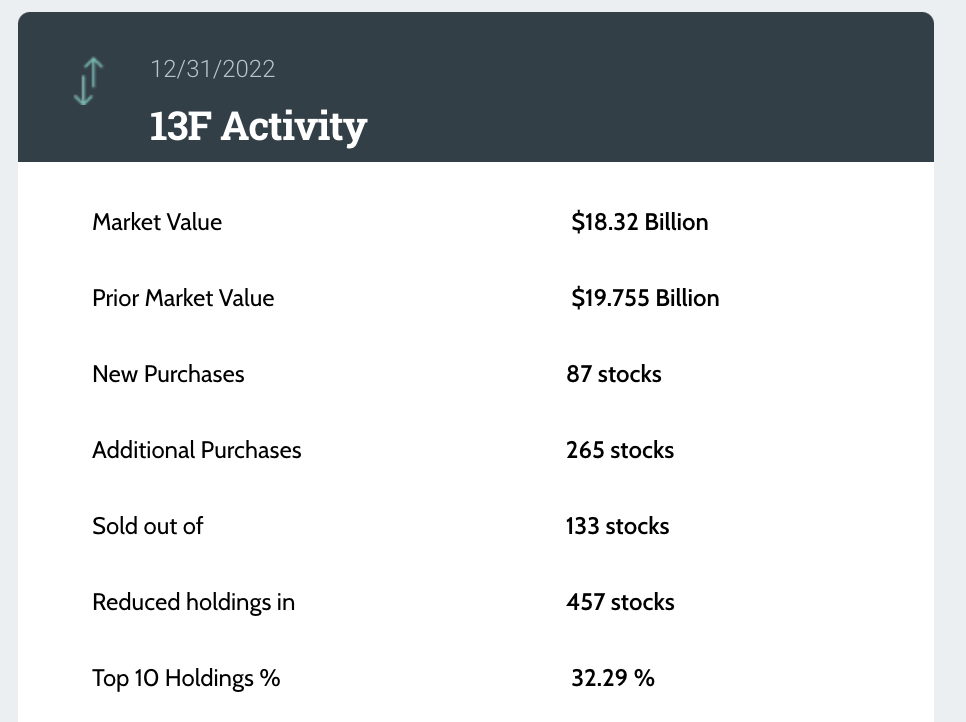This screenshot has height=722, width=966.
Task: Click the Sold out of label
Action: pyautogui.click(x=148, y=526)
